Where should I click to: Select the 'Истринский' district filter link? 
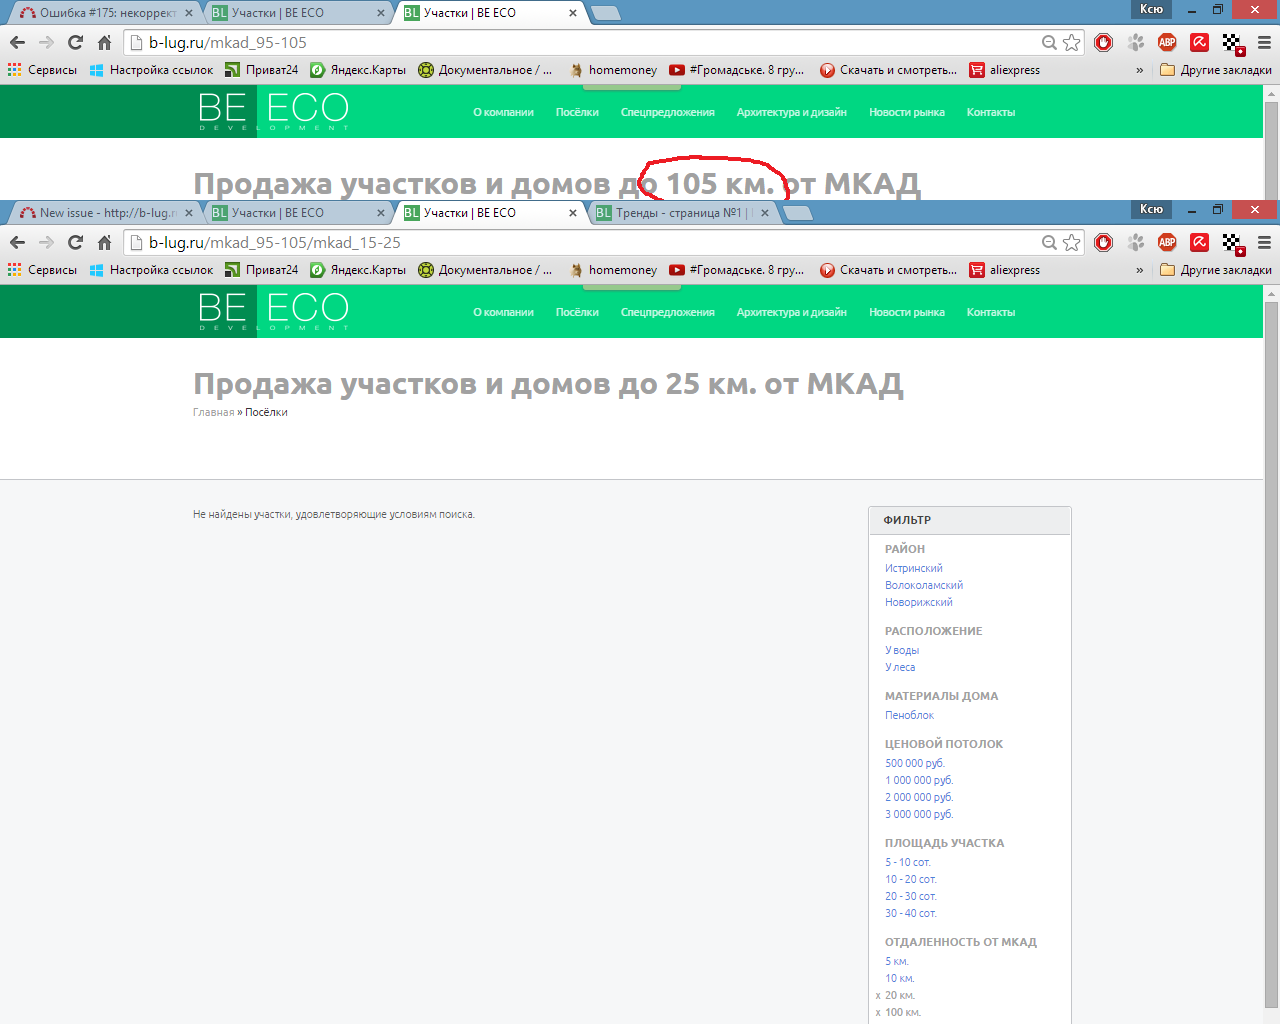[913, 568]
